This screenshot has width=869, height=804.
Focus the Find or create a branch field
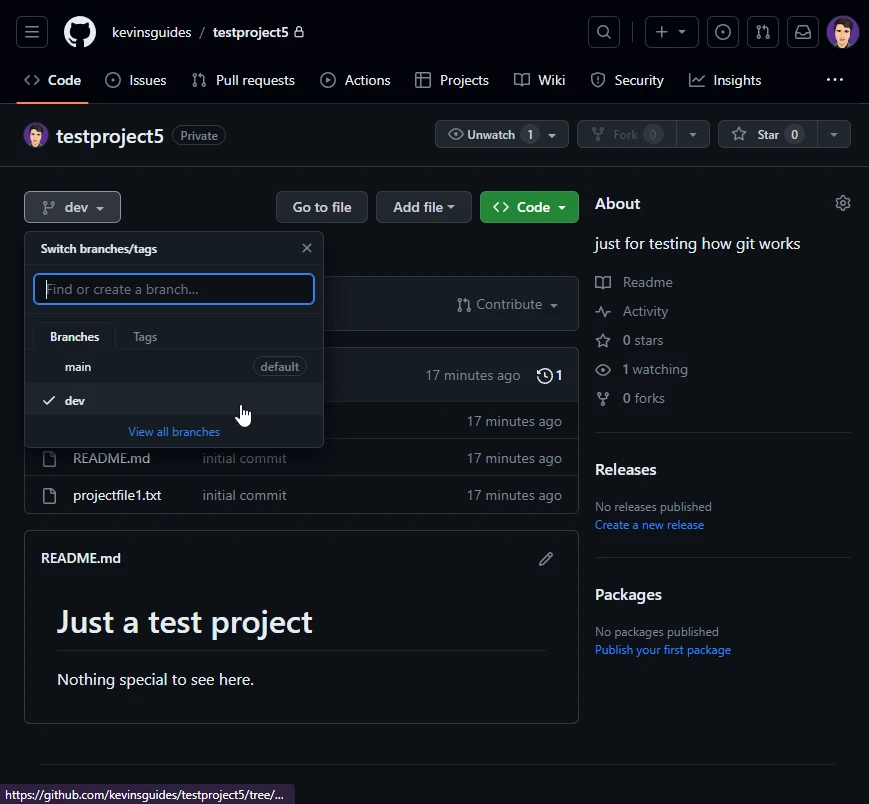pos(174,289)
